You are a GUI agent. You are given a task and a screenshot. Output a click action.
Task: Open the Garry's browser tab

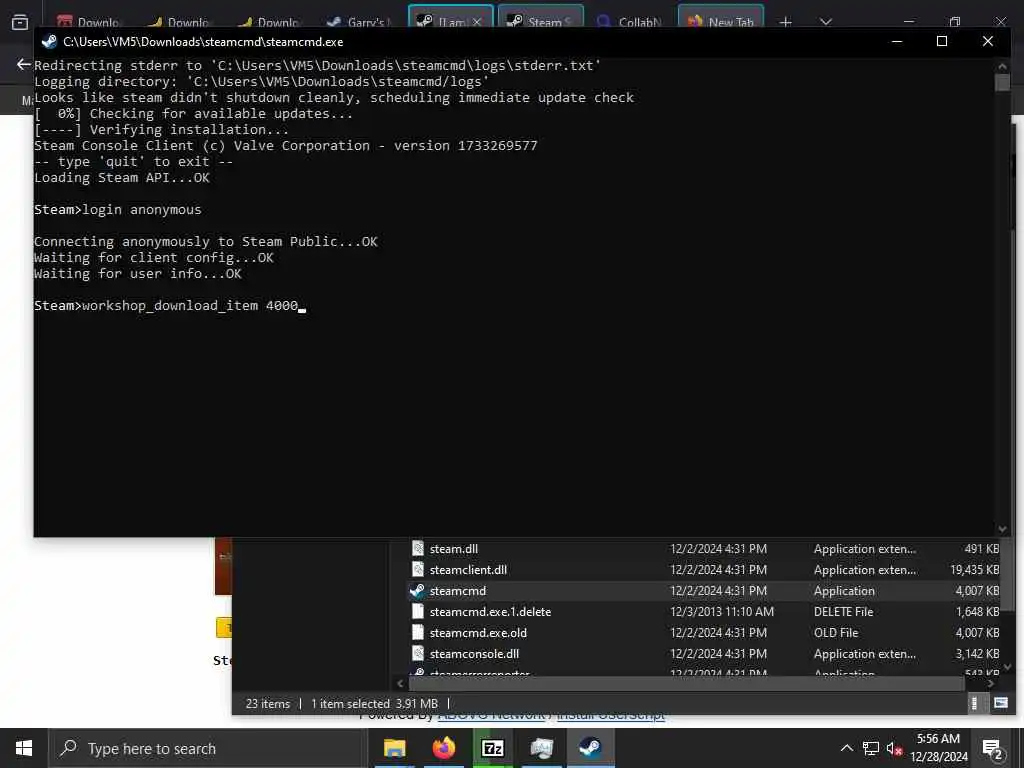[x=359, y=22]
